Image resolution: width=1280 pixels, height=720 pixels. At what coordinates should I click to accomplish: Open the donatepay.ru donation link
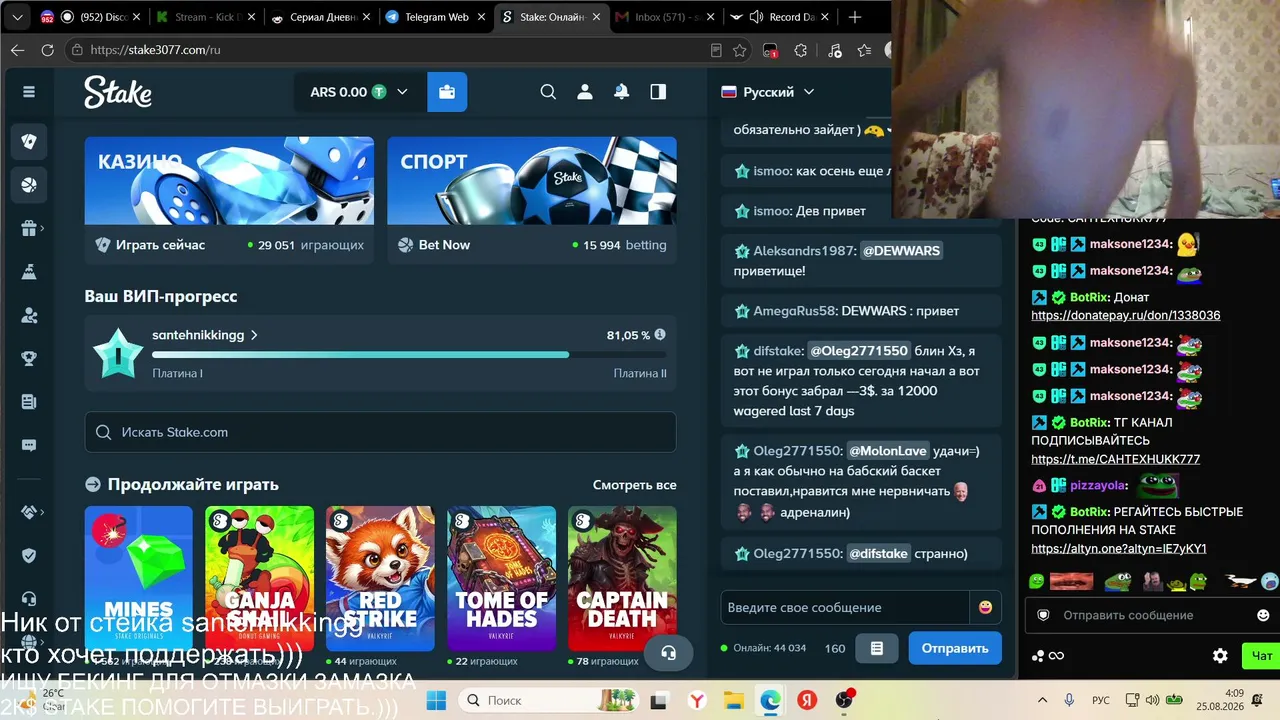coord(1126,315)
